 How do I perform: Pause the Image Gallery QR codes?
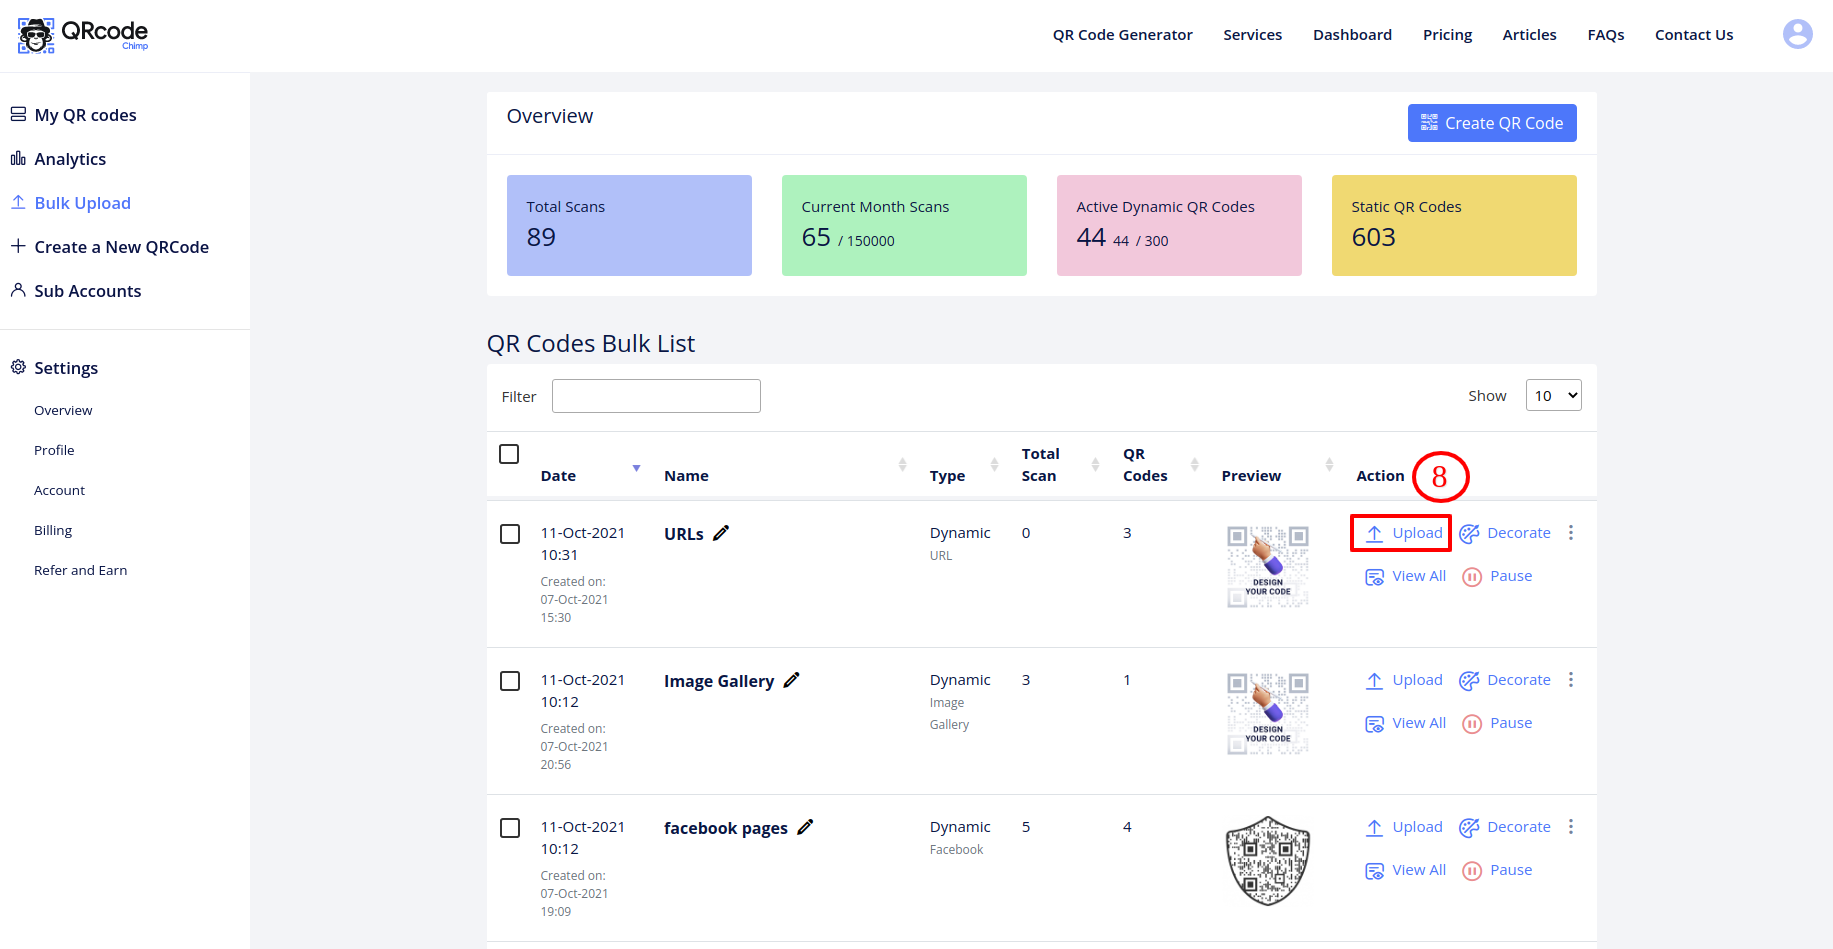pos(1497,723)
